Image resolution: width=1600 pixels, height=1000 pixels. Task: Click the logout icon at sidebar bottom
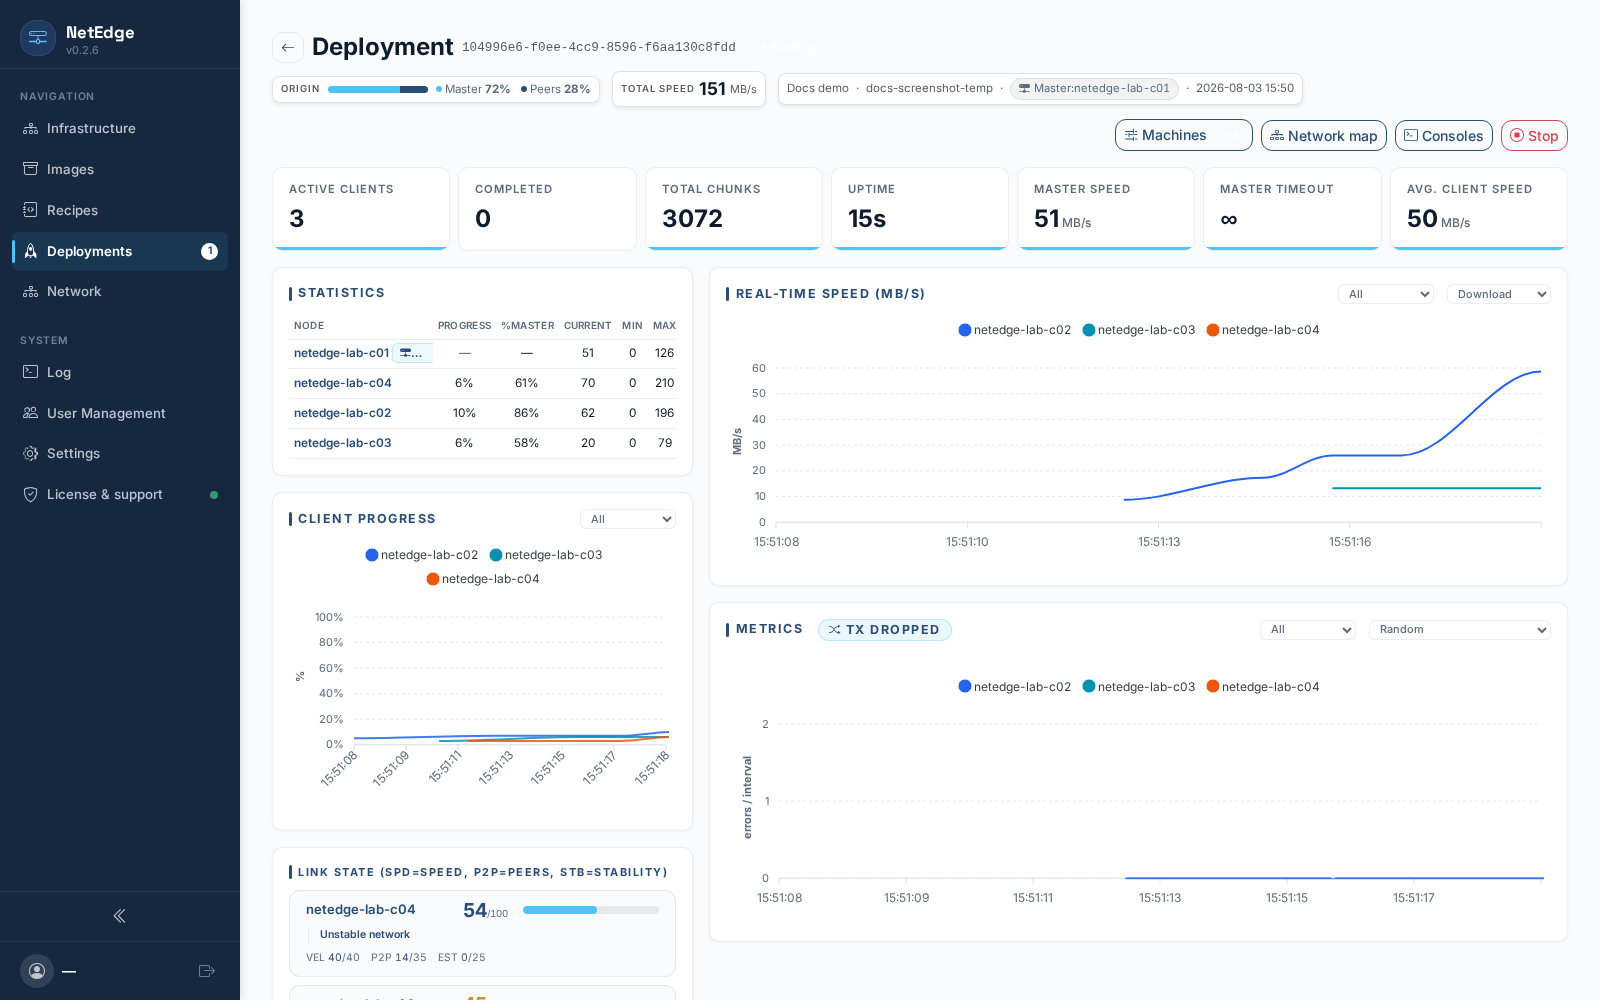coord(207,971)
